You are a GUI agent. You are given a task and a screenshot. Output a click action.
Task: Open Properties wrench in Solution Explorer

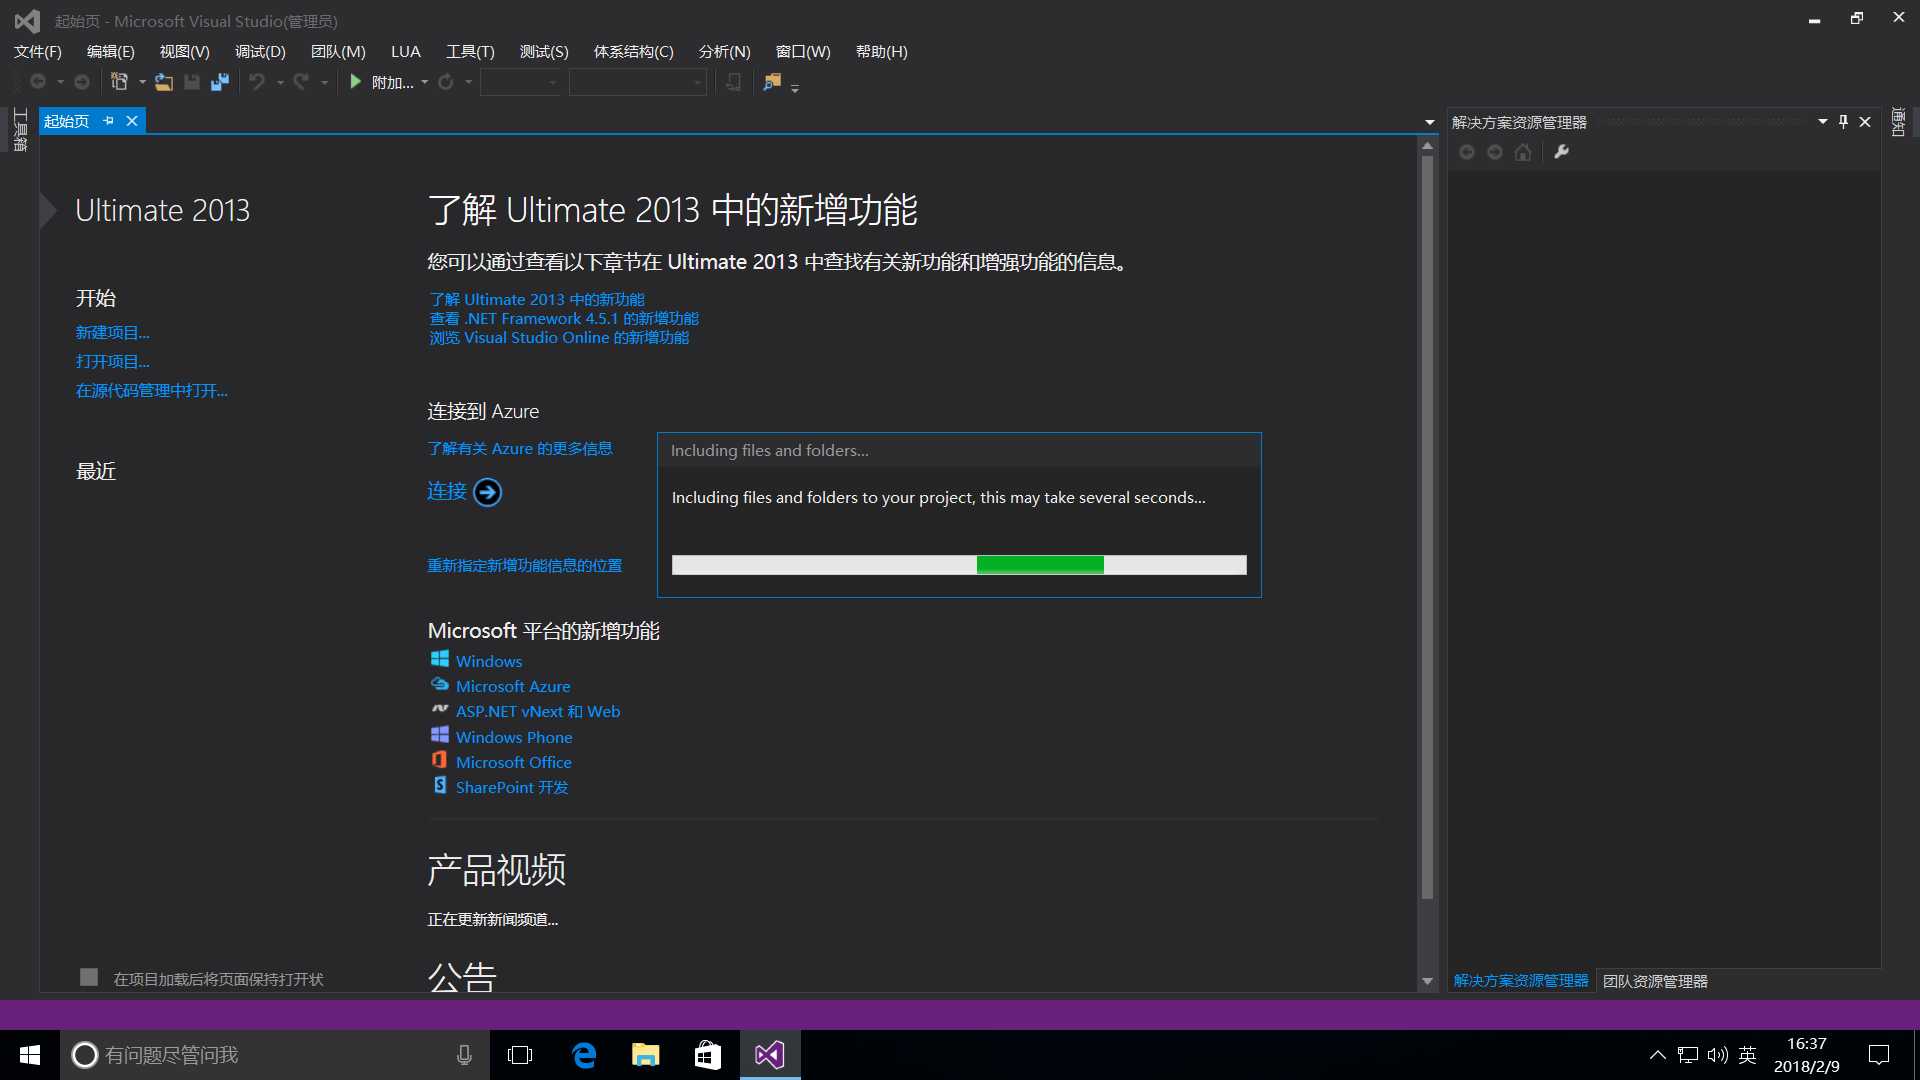coord(1561,152)
